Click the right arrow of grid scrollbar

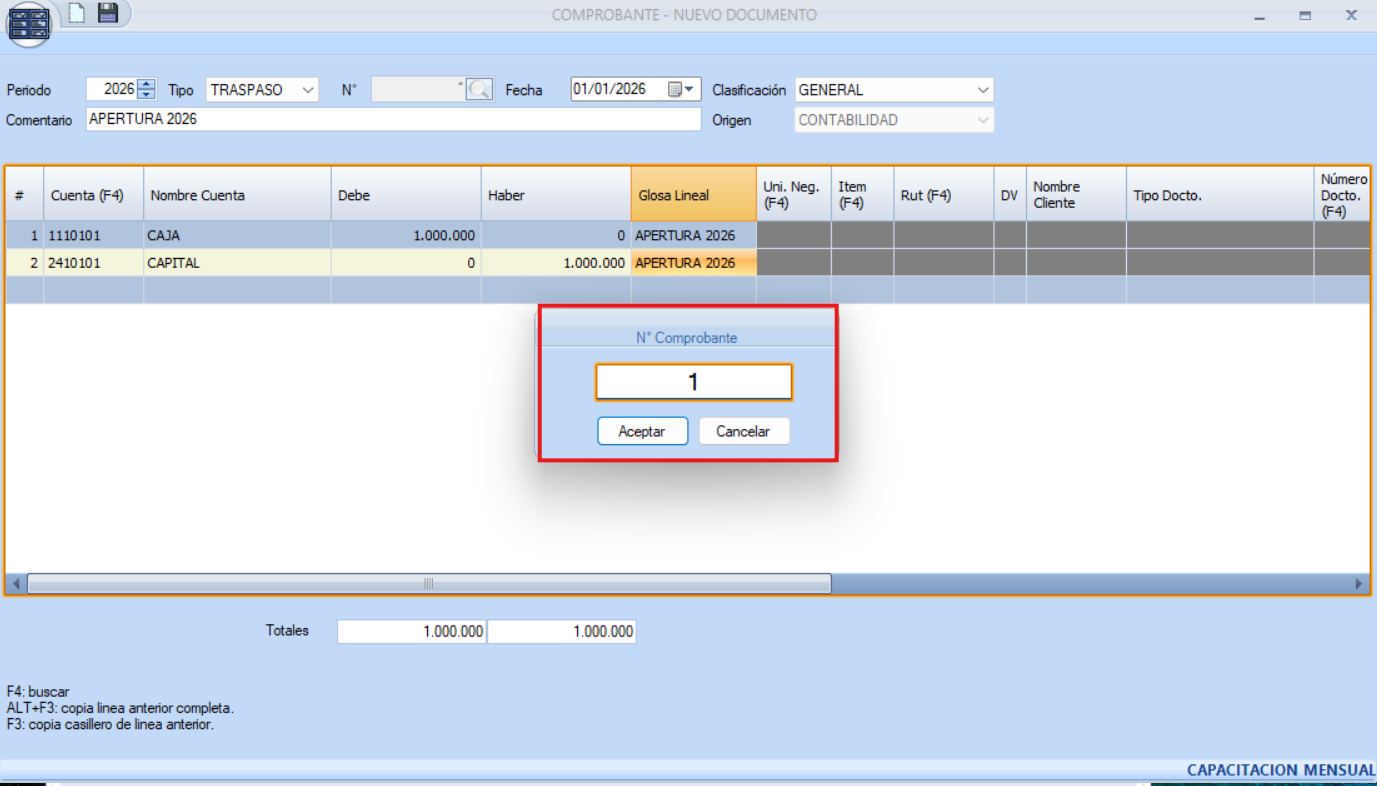pyautogui.click(x=1359, y=583)
